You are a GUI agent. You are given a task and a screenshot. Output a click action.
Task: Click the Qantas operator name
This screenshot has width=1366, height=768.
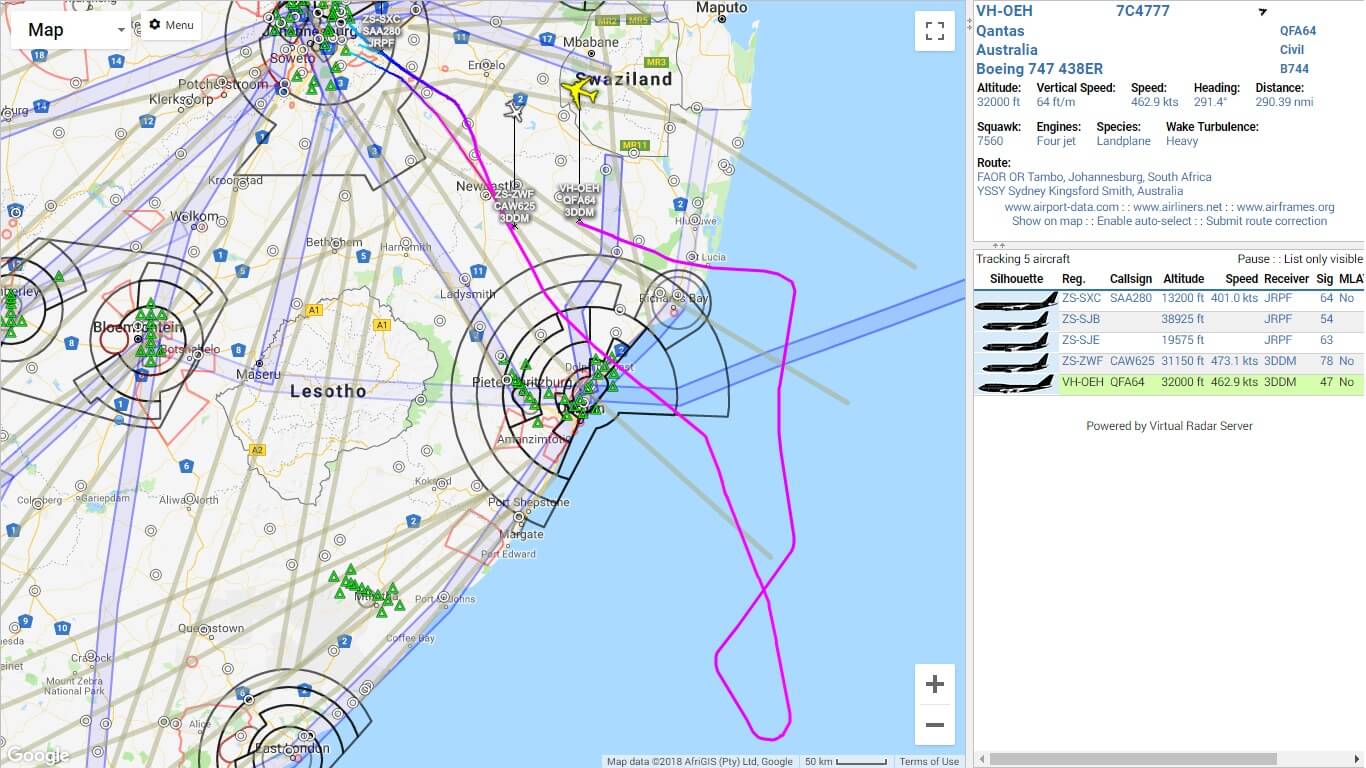[1000, 31]
